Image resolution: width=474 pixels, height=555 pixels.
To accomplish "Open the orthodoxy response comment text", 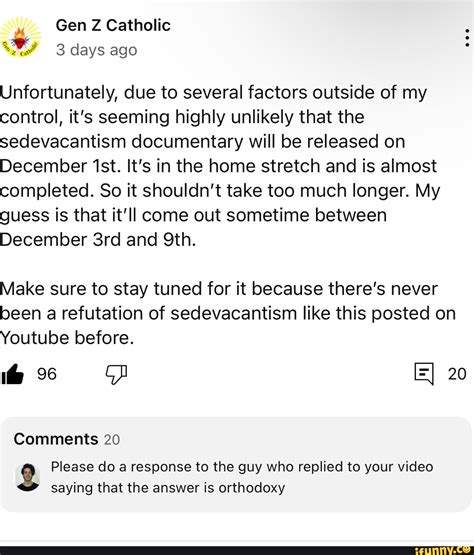I will pyautogui.click(x=242, y=477).
